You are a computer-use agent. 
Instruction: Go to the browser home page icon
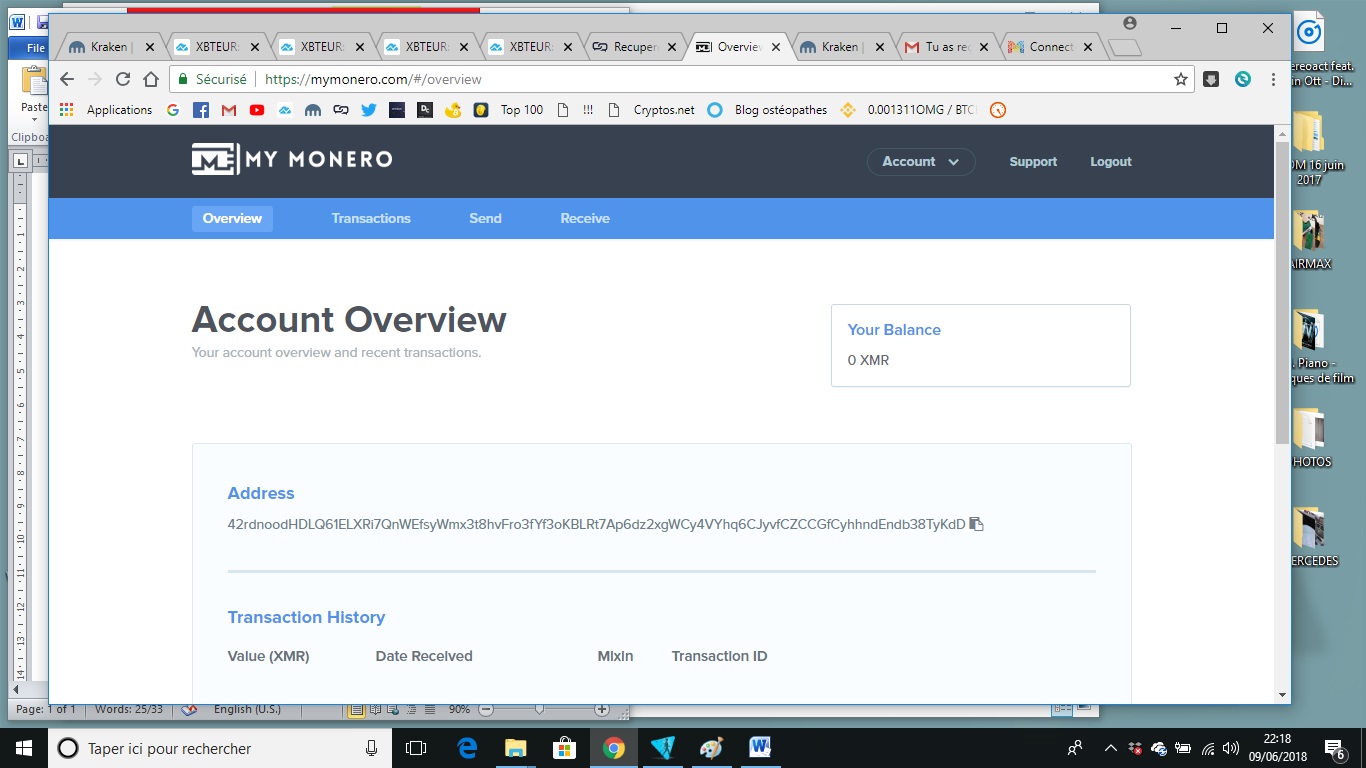coord(151,79)
